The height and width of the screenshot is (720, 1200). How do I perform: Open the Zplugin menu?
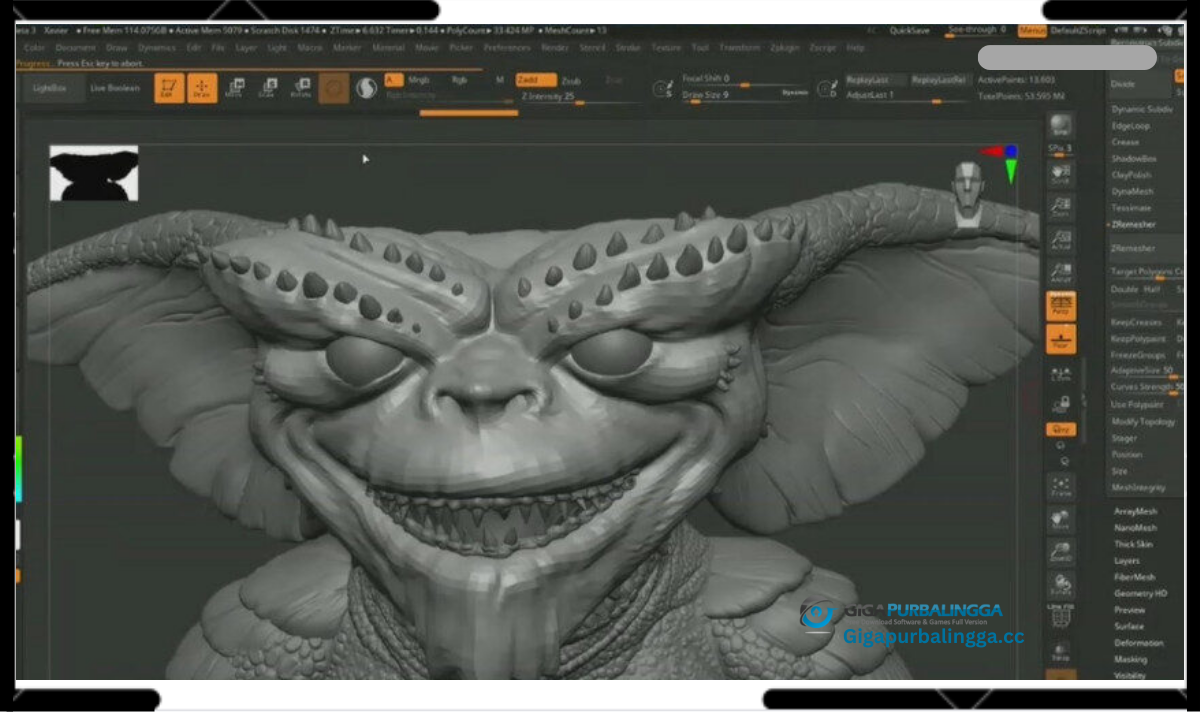point(785,47)
